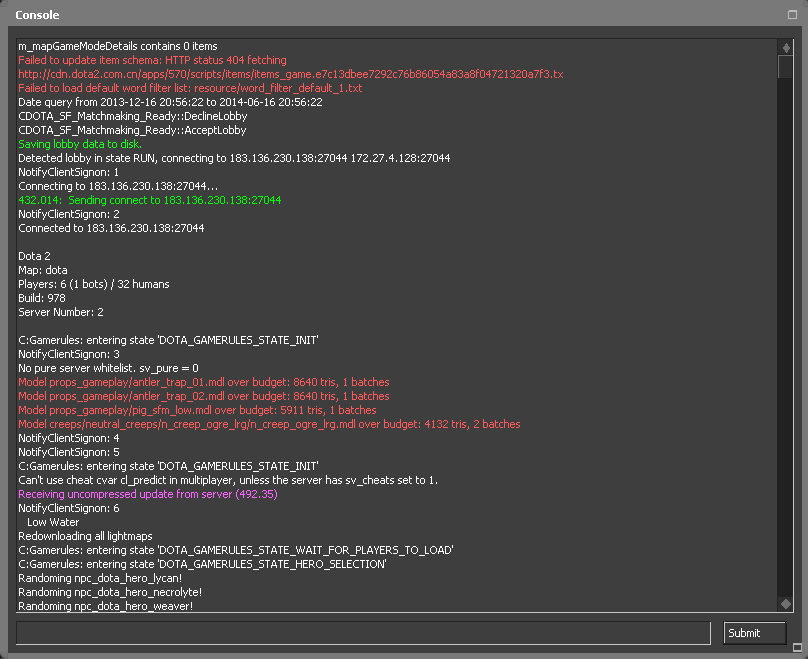The image size is (808, 659).
Task: Click the resize grip at window corner
Action: click(x=797, y=647)
